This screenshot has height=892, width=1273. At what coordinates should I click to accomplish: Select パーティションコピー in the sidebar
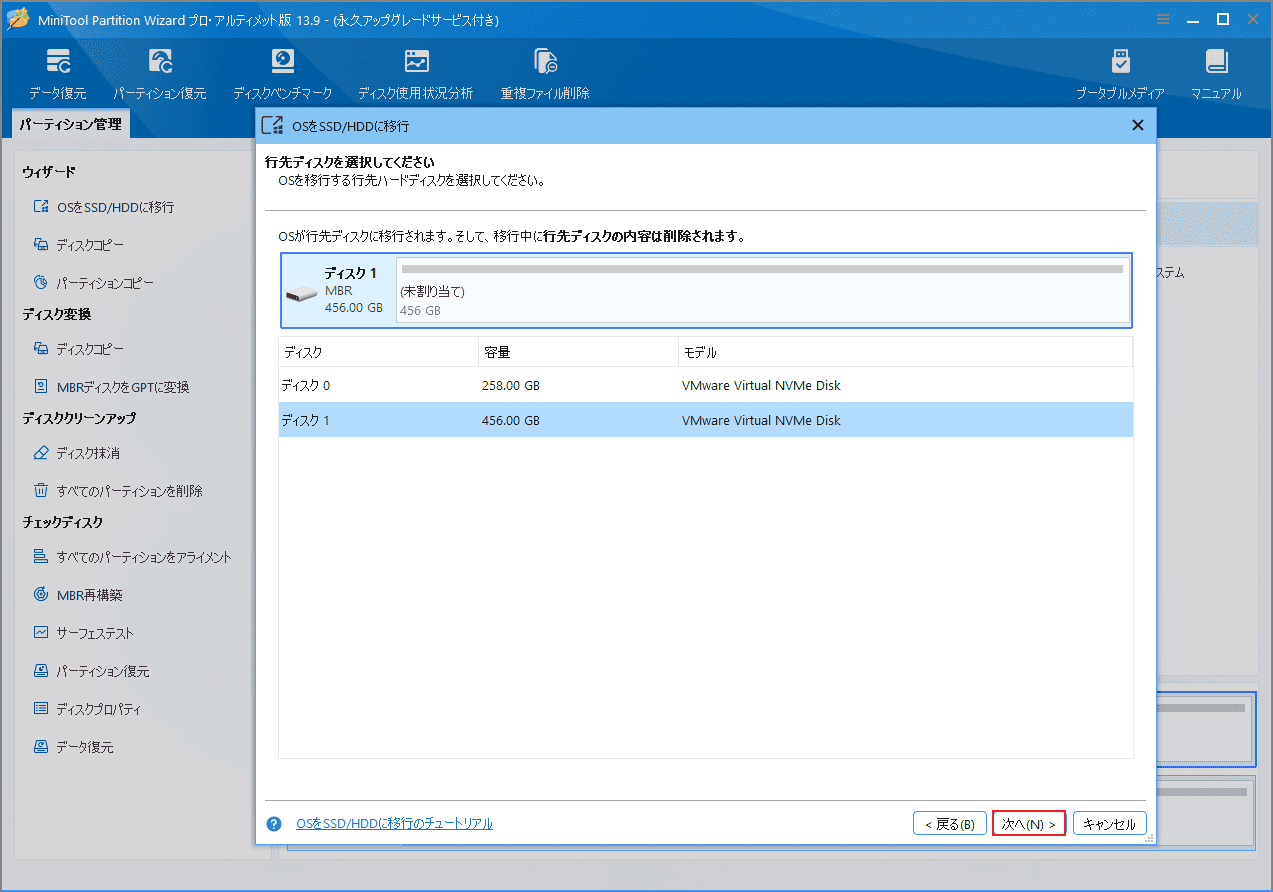click(x=94, y=283)
